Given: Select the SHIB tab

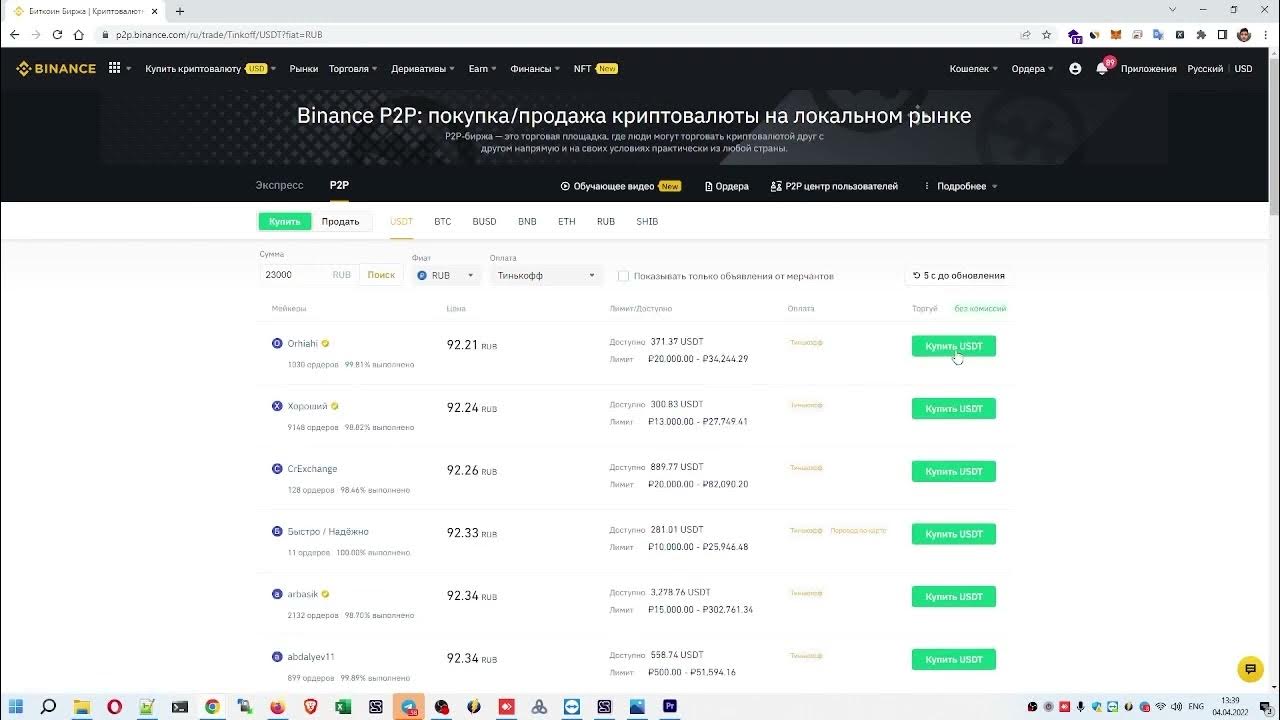Looking at the screenshot, I should click(x=647, y=221).
